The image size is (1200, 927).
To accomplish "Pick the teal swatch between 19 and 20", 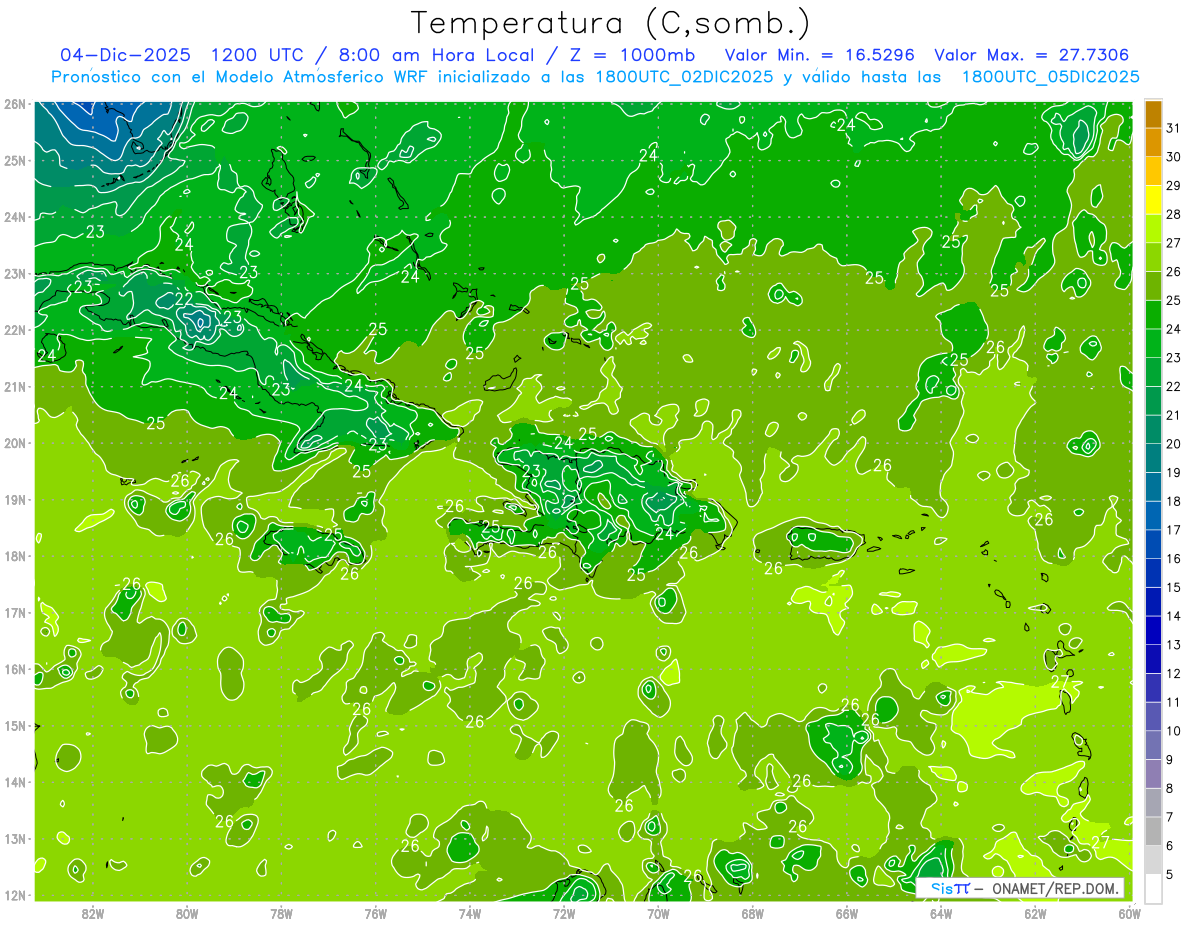I will [1153, 458].
